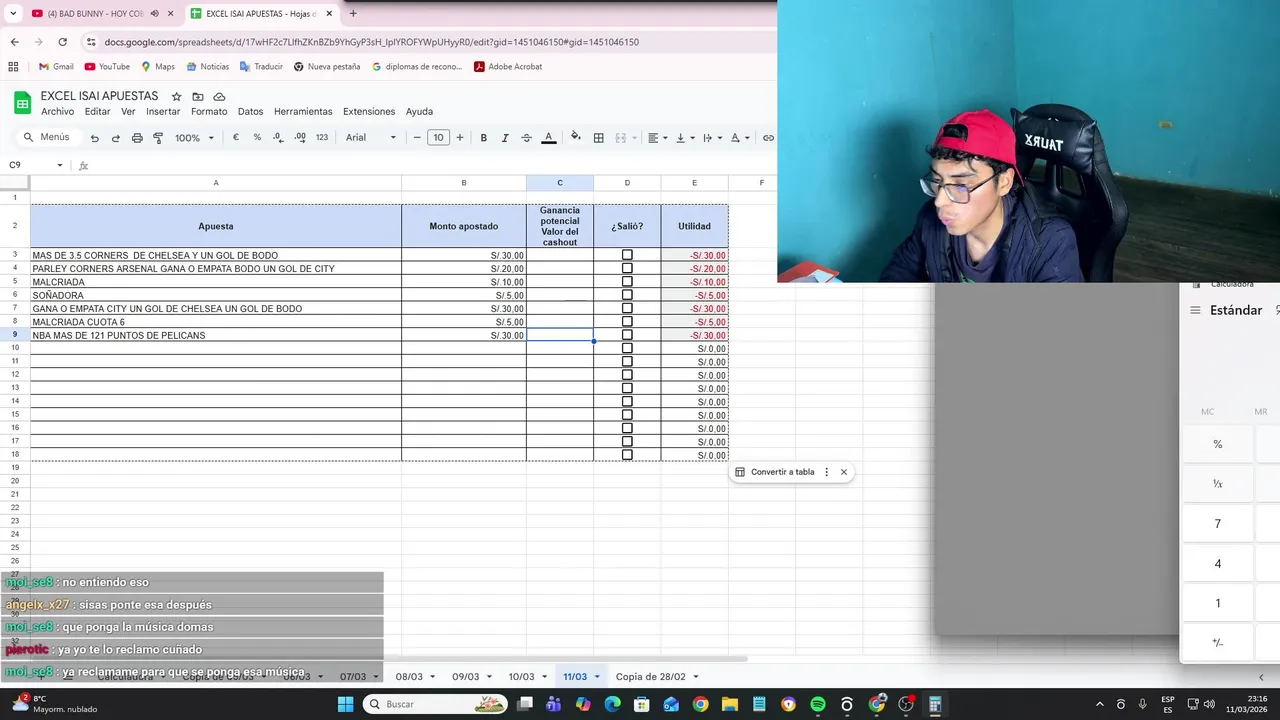The width and height of the screenshot is (1280, 720).
Task: Print the spreadsheet using the printer icon
Action: 137,138
